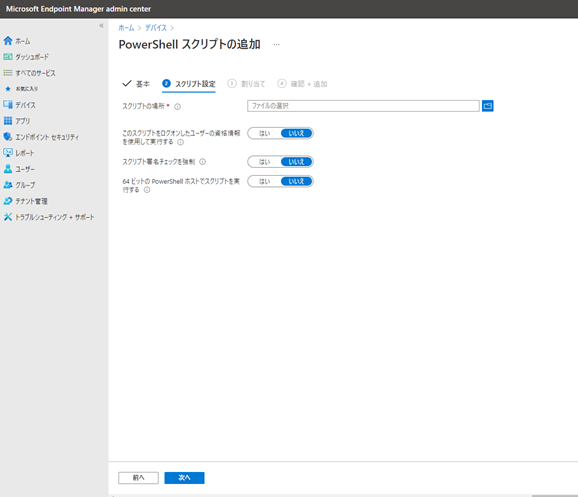The image size is (578, 497).
Task: Collapse the sidebar with double-chevron icon
Action: [x=101, y=25]
